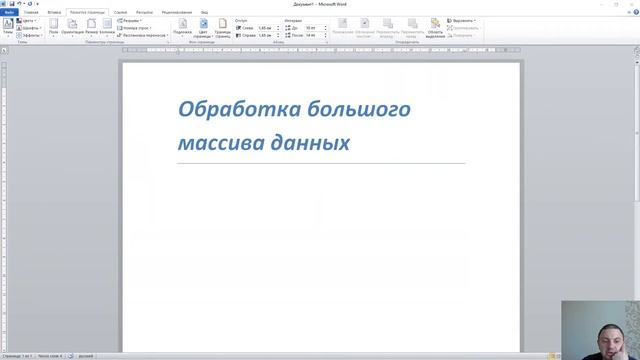Click the Слева left indent field

(267, 28)
